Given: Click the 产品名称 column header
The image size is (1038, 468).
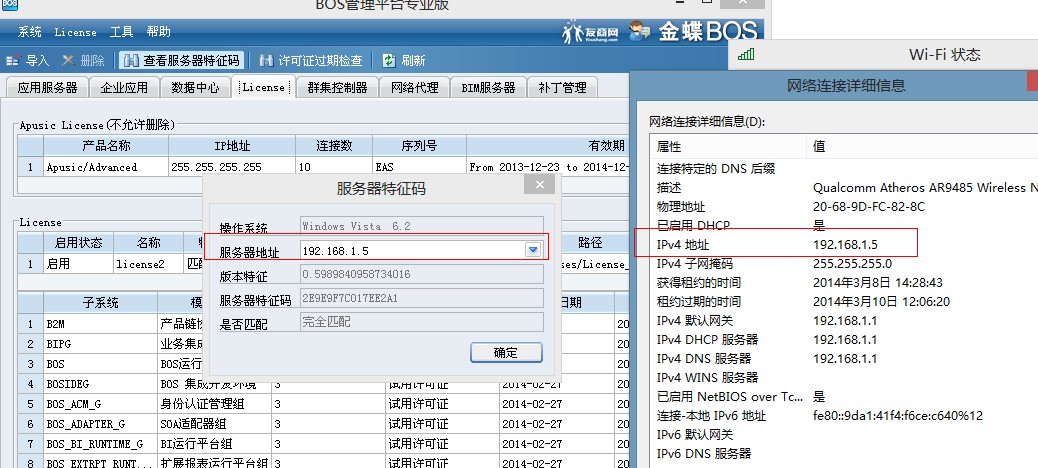Looking at the screenshot, I should [106, 146].
